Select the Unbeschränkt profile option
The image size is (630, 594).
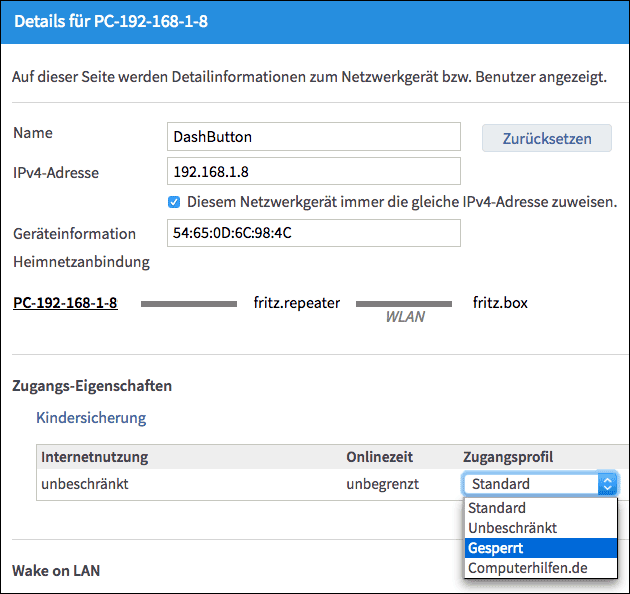point(512,528)
